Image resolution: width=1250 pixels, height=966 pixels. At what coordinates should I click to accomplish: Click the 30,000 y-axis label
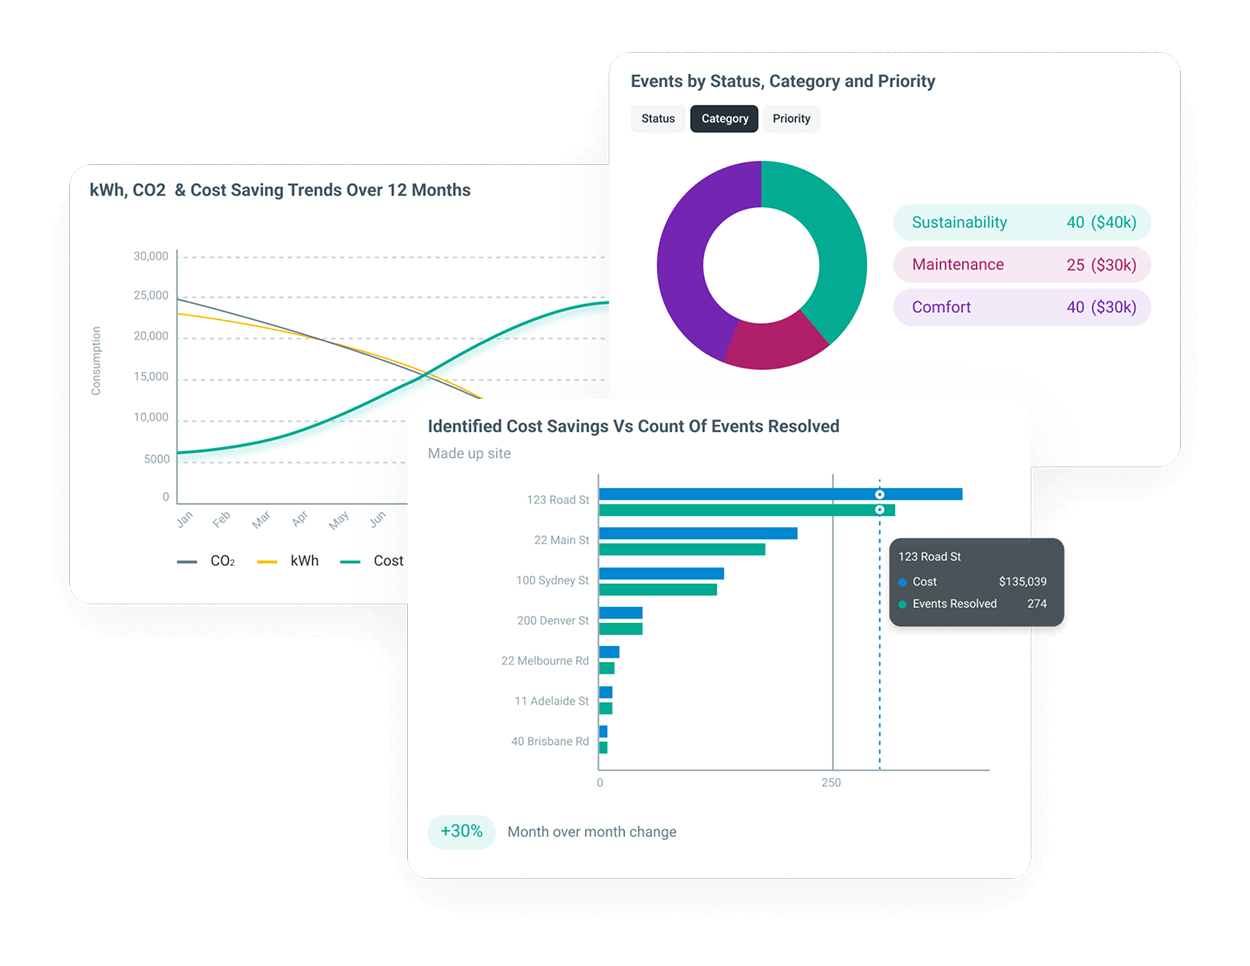pos(151,257)
